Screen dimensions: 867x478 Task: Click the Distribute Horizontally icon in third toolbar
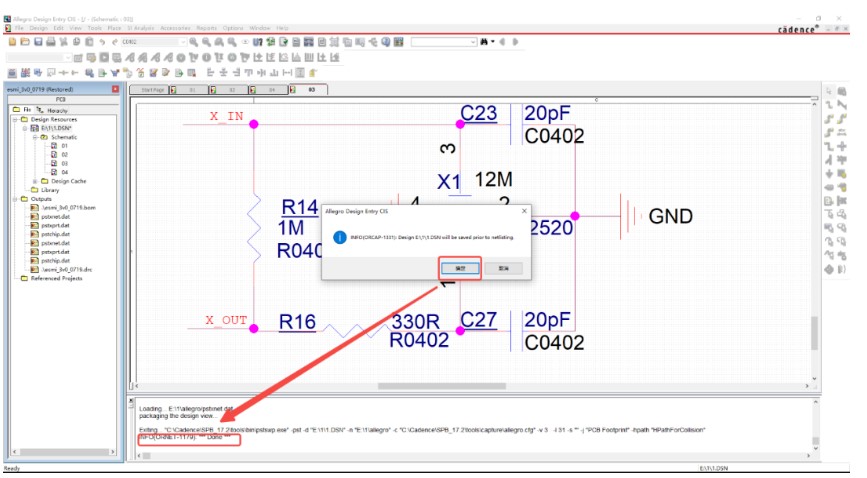[288, 72]
